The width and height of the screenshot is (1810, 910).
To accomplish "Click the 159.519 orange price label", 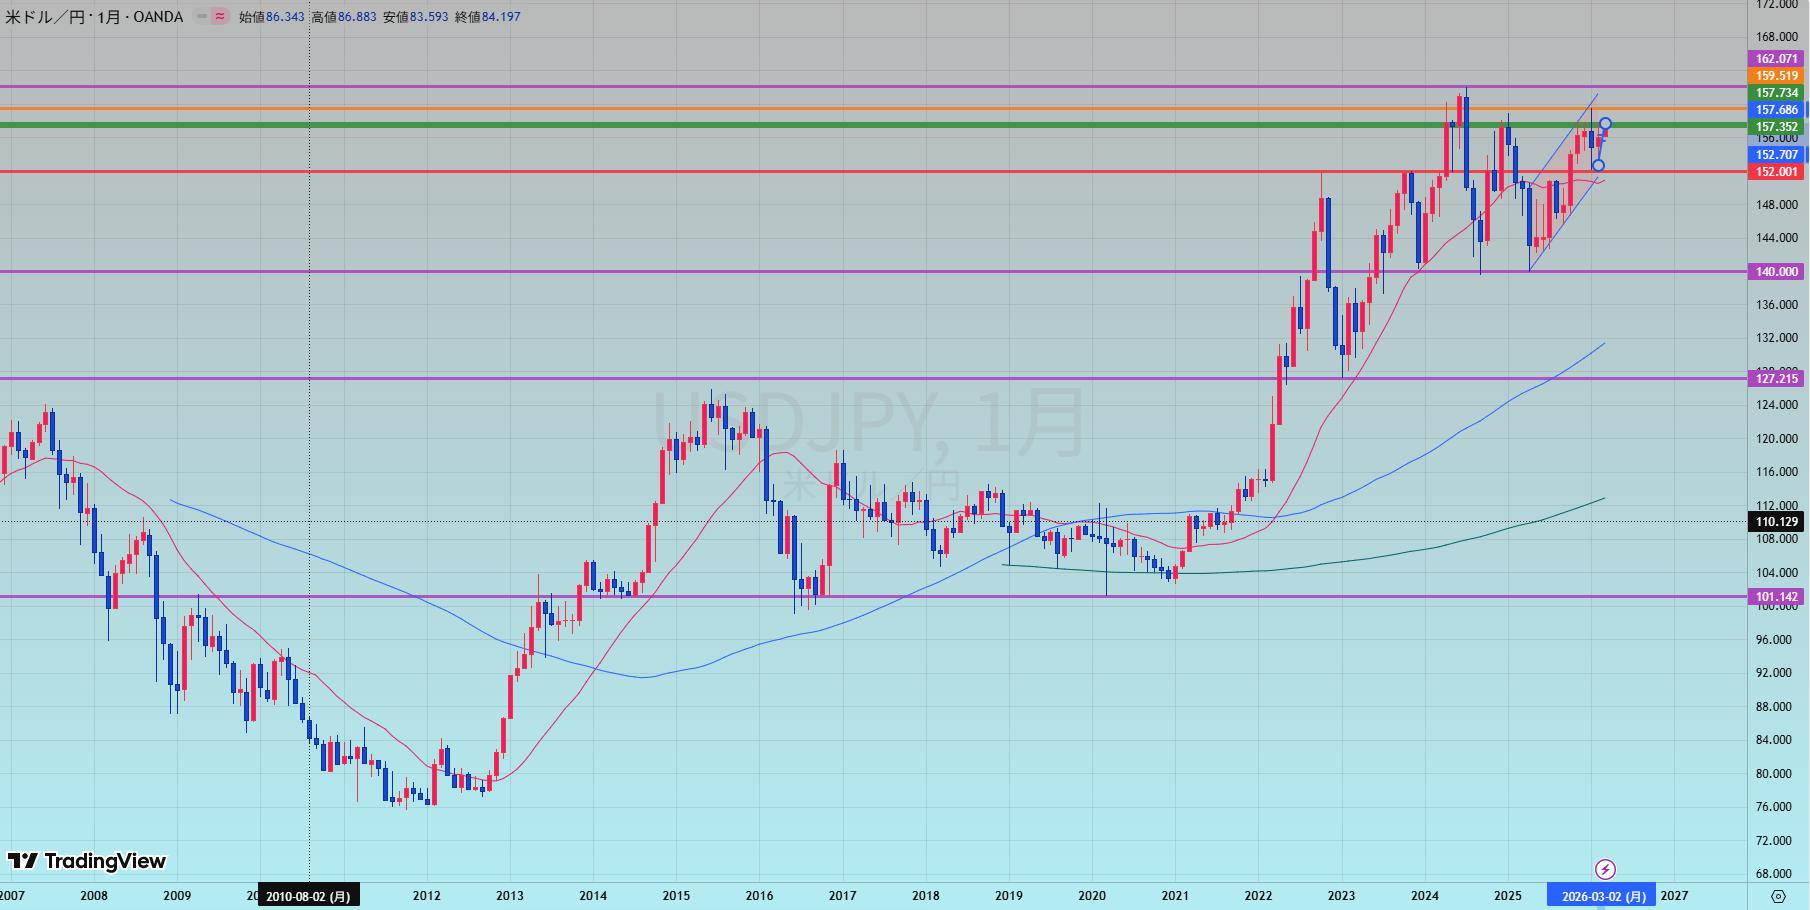I will point(1776,76).
